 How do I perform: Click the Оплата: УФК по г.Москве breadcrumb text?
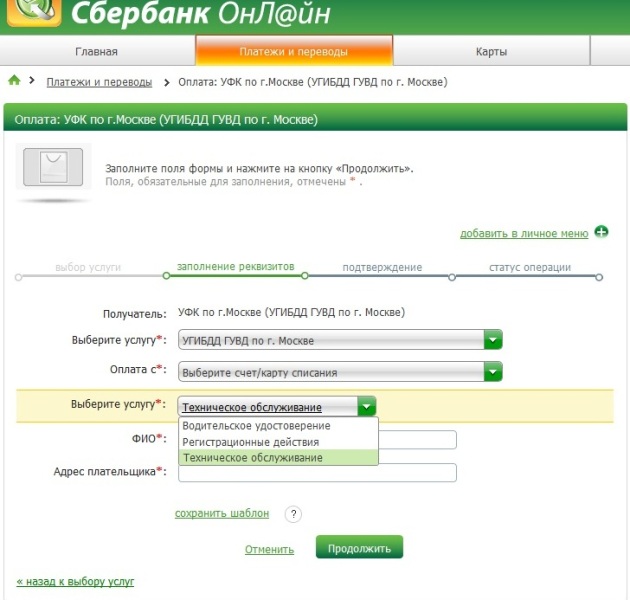coord(313,82)
